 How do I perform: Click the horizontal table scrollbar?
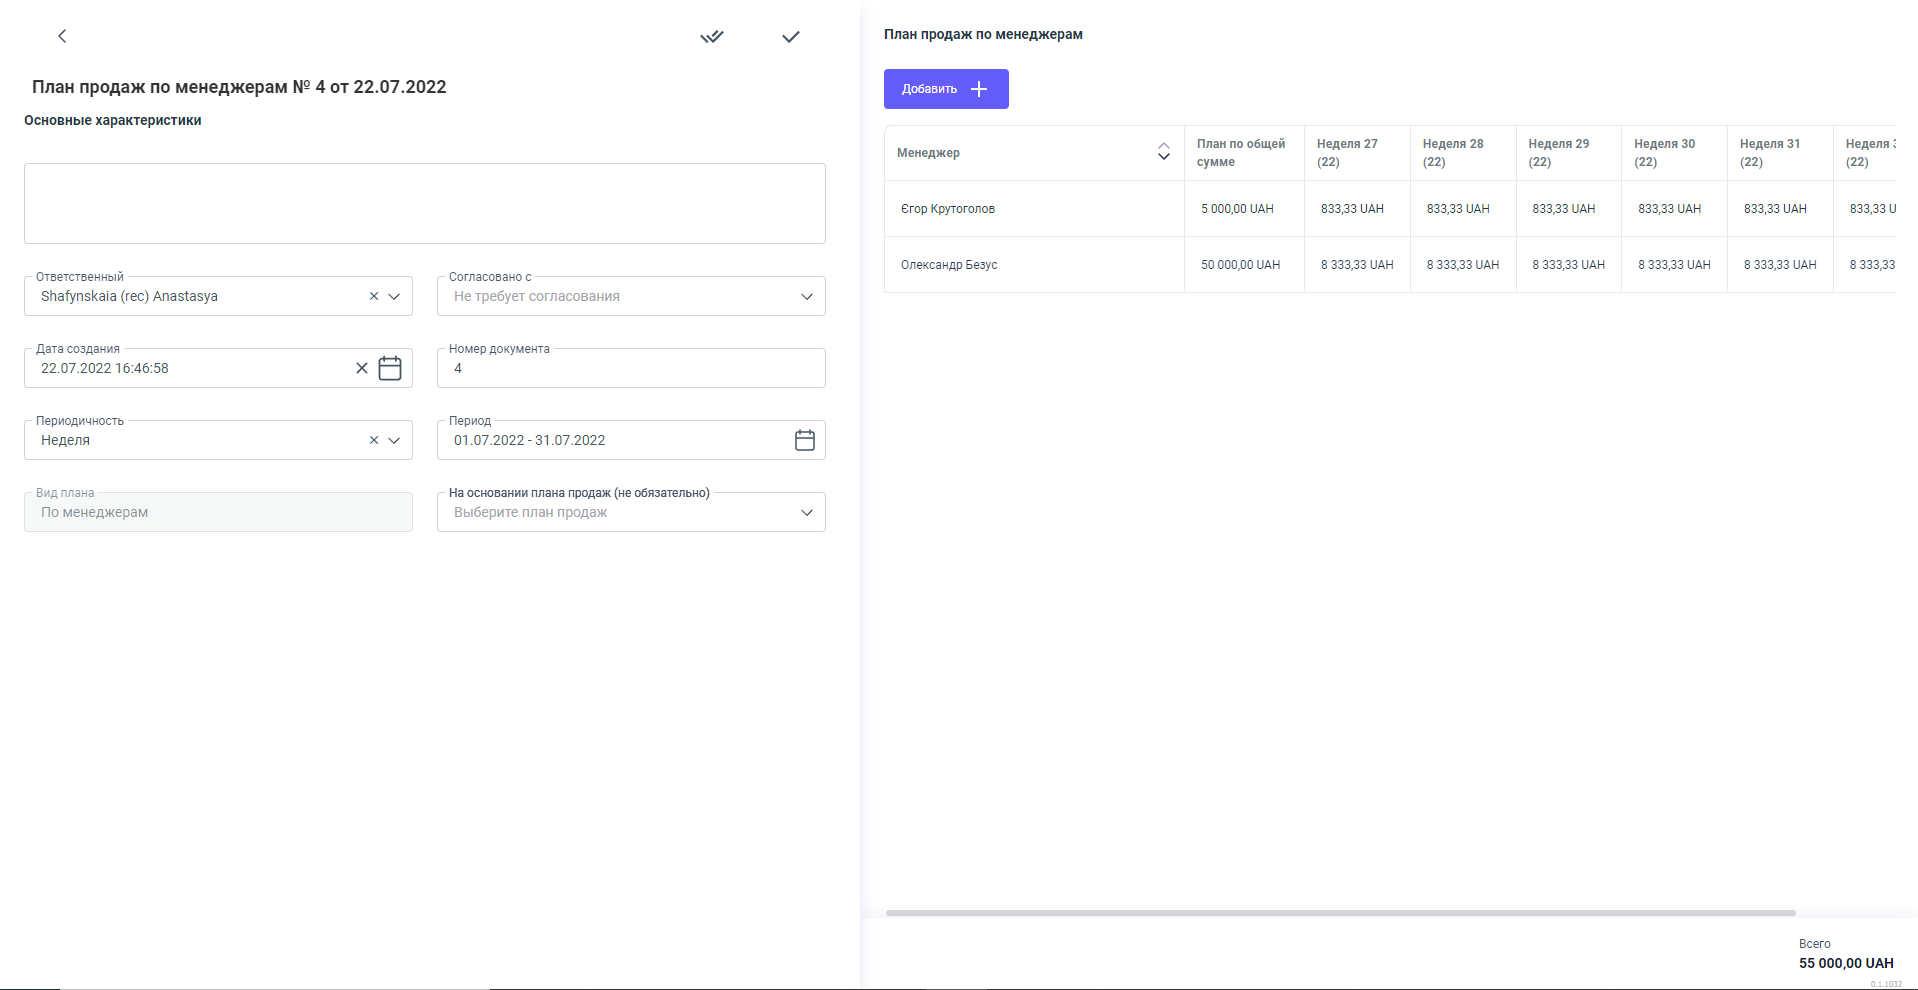coord(1340,913)
